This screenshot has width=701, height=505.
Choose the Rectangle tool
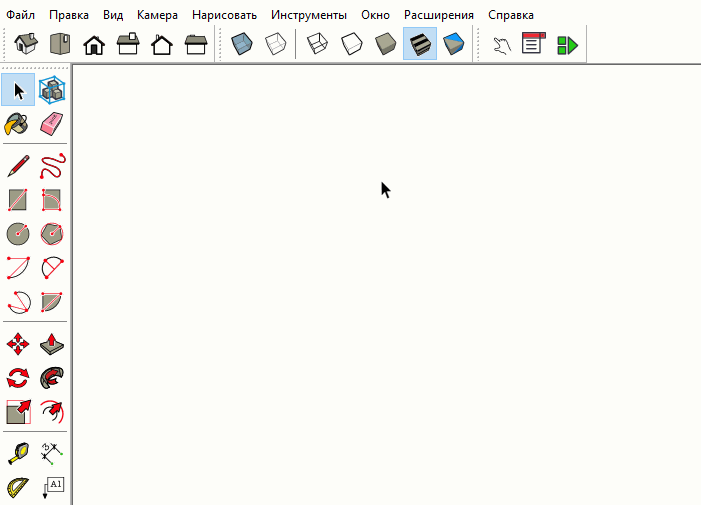tap(18, 200)
